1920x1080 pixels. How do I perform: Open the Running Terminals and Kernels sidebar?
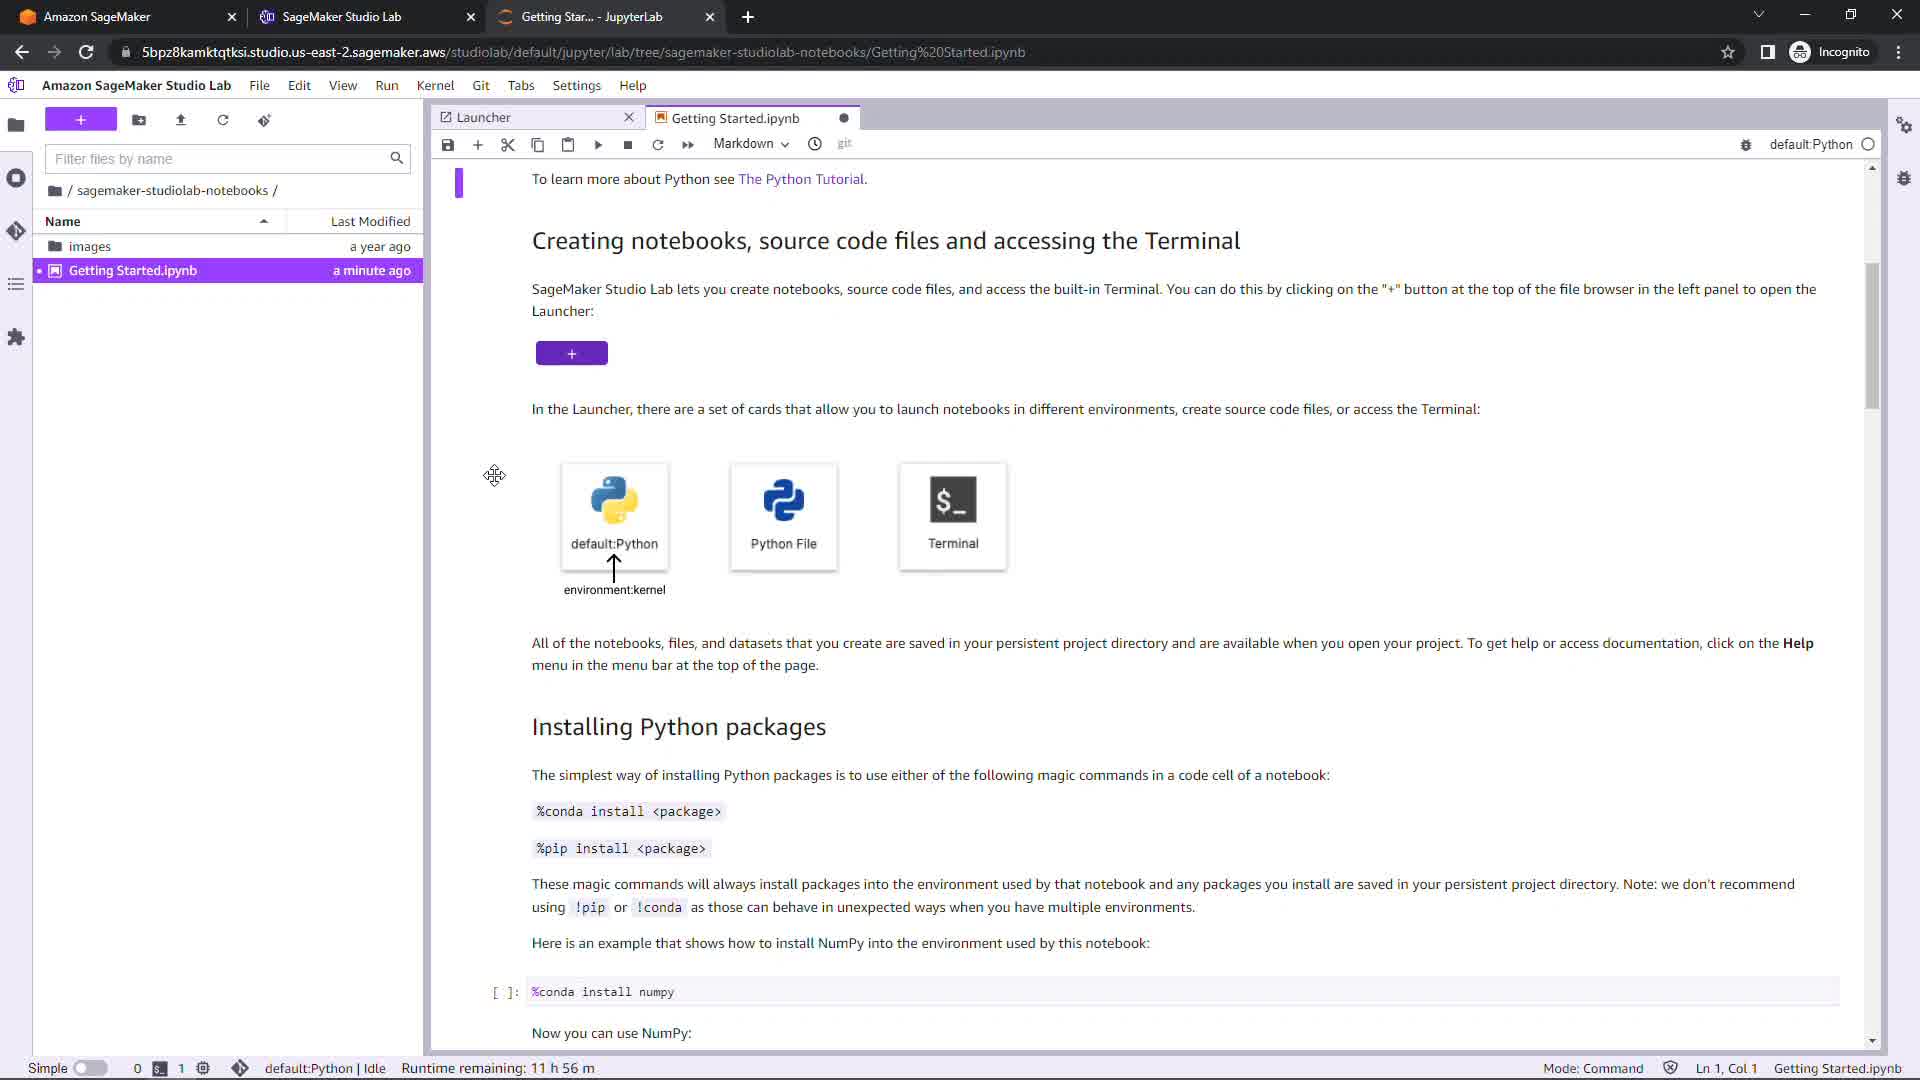pyautogui.click(x=16, y=178)
